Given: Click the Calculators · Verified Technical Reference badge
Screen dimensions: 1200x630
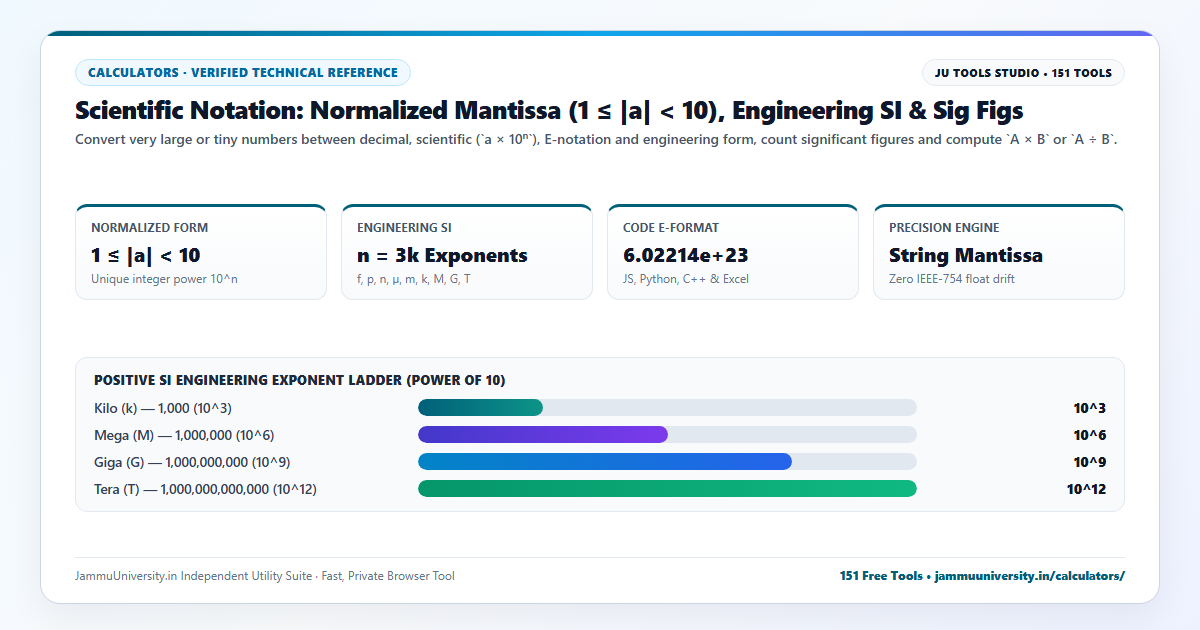Looking at the screenshot, I should click(x=243, y=72).
